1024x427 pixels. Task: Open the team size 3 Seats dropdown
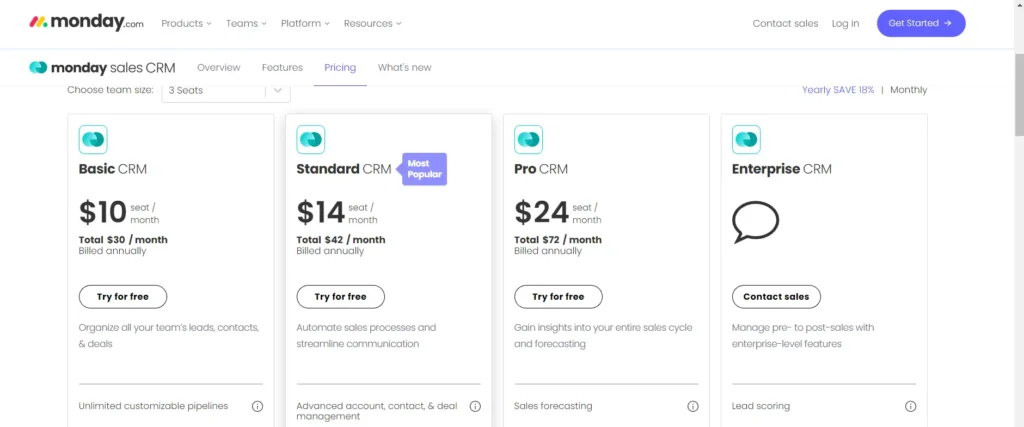click(x=226, y=91)
